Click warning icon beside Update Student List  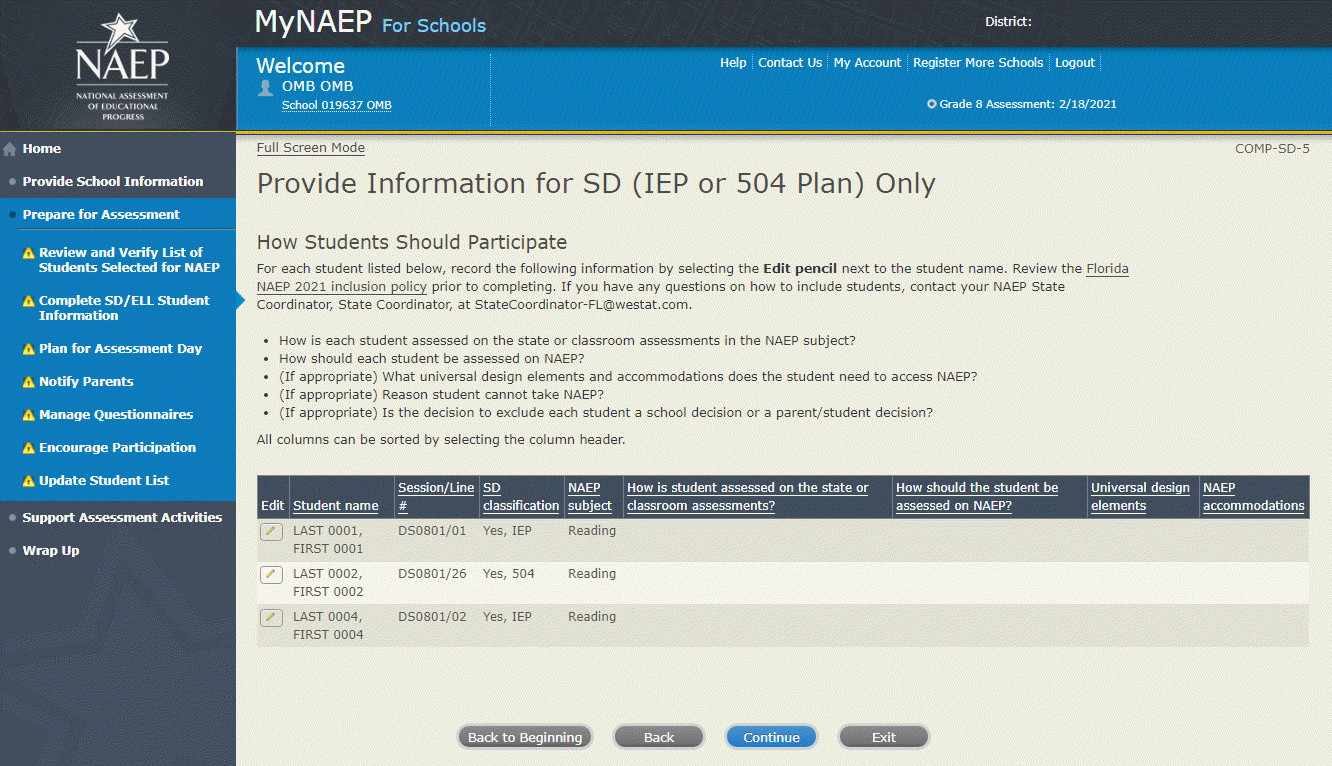(x=29, y=481)
